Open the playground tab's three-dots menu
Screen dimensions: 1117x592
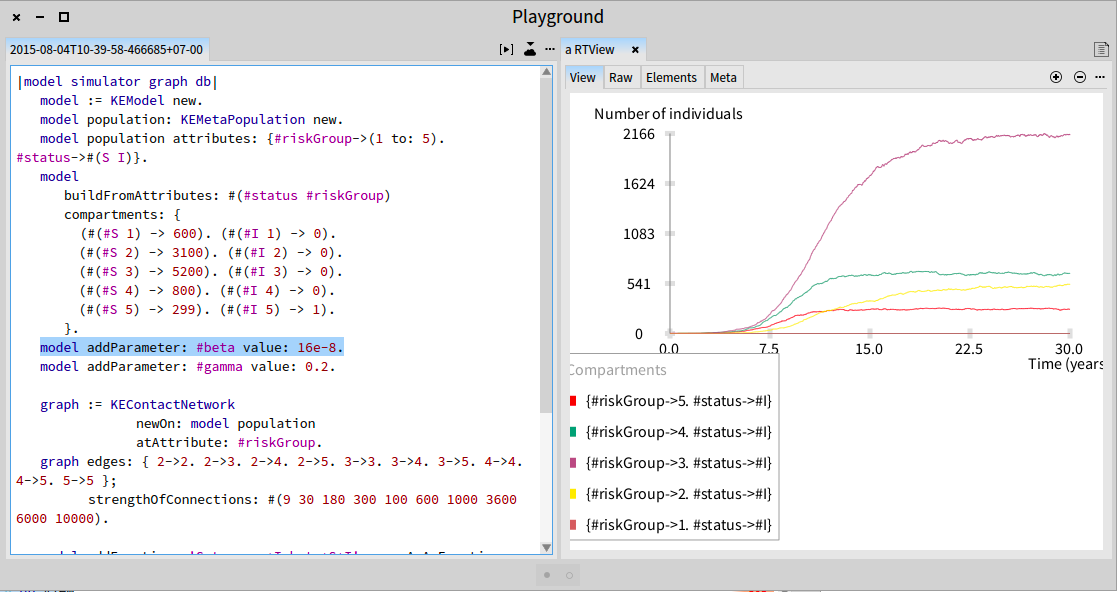coord(549,49)
